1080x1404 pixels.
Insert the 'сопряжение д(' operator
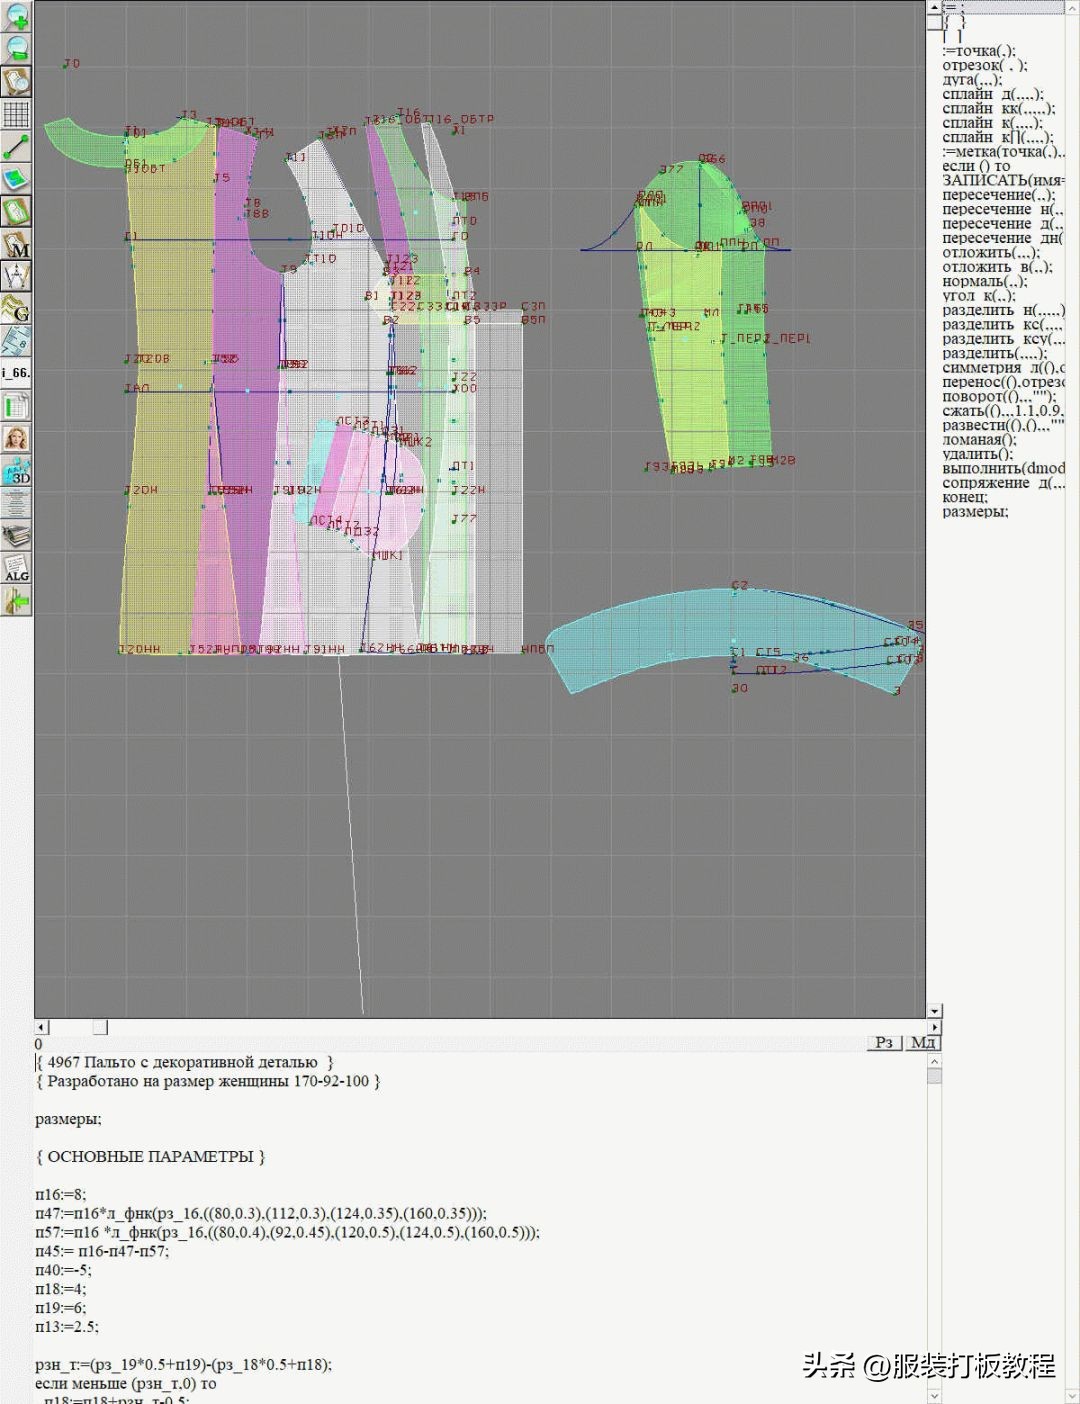[1003, 483]
